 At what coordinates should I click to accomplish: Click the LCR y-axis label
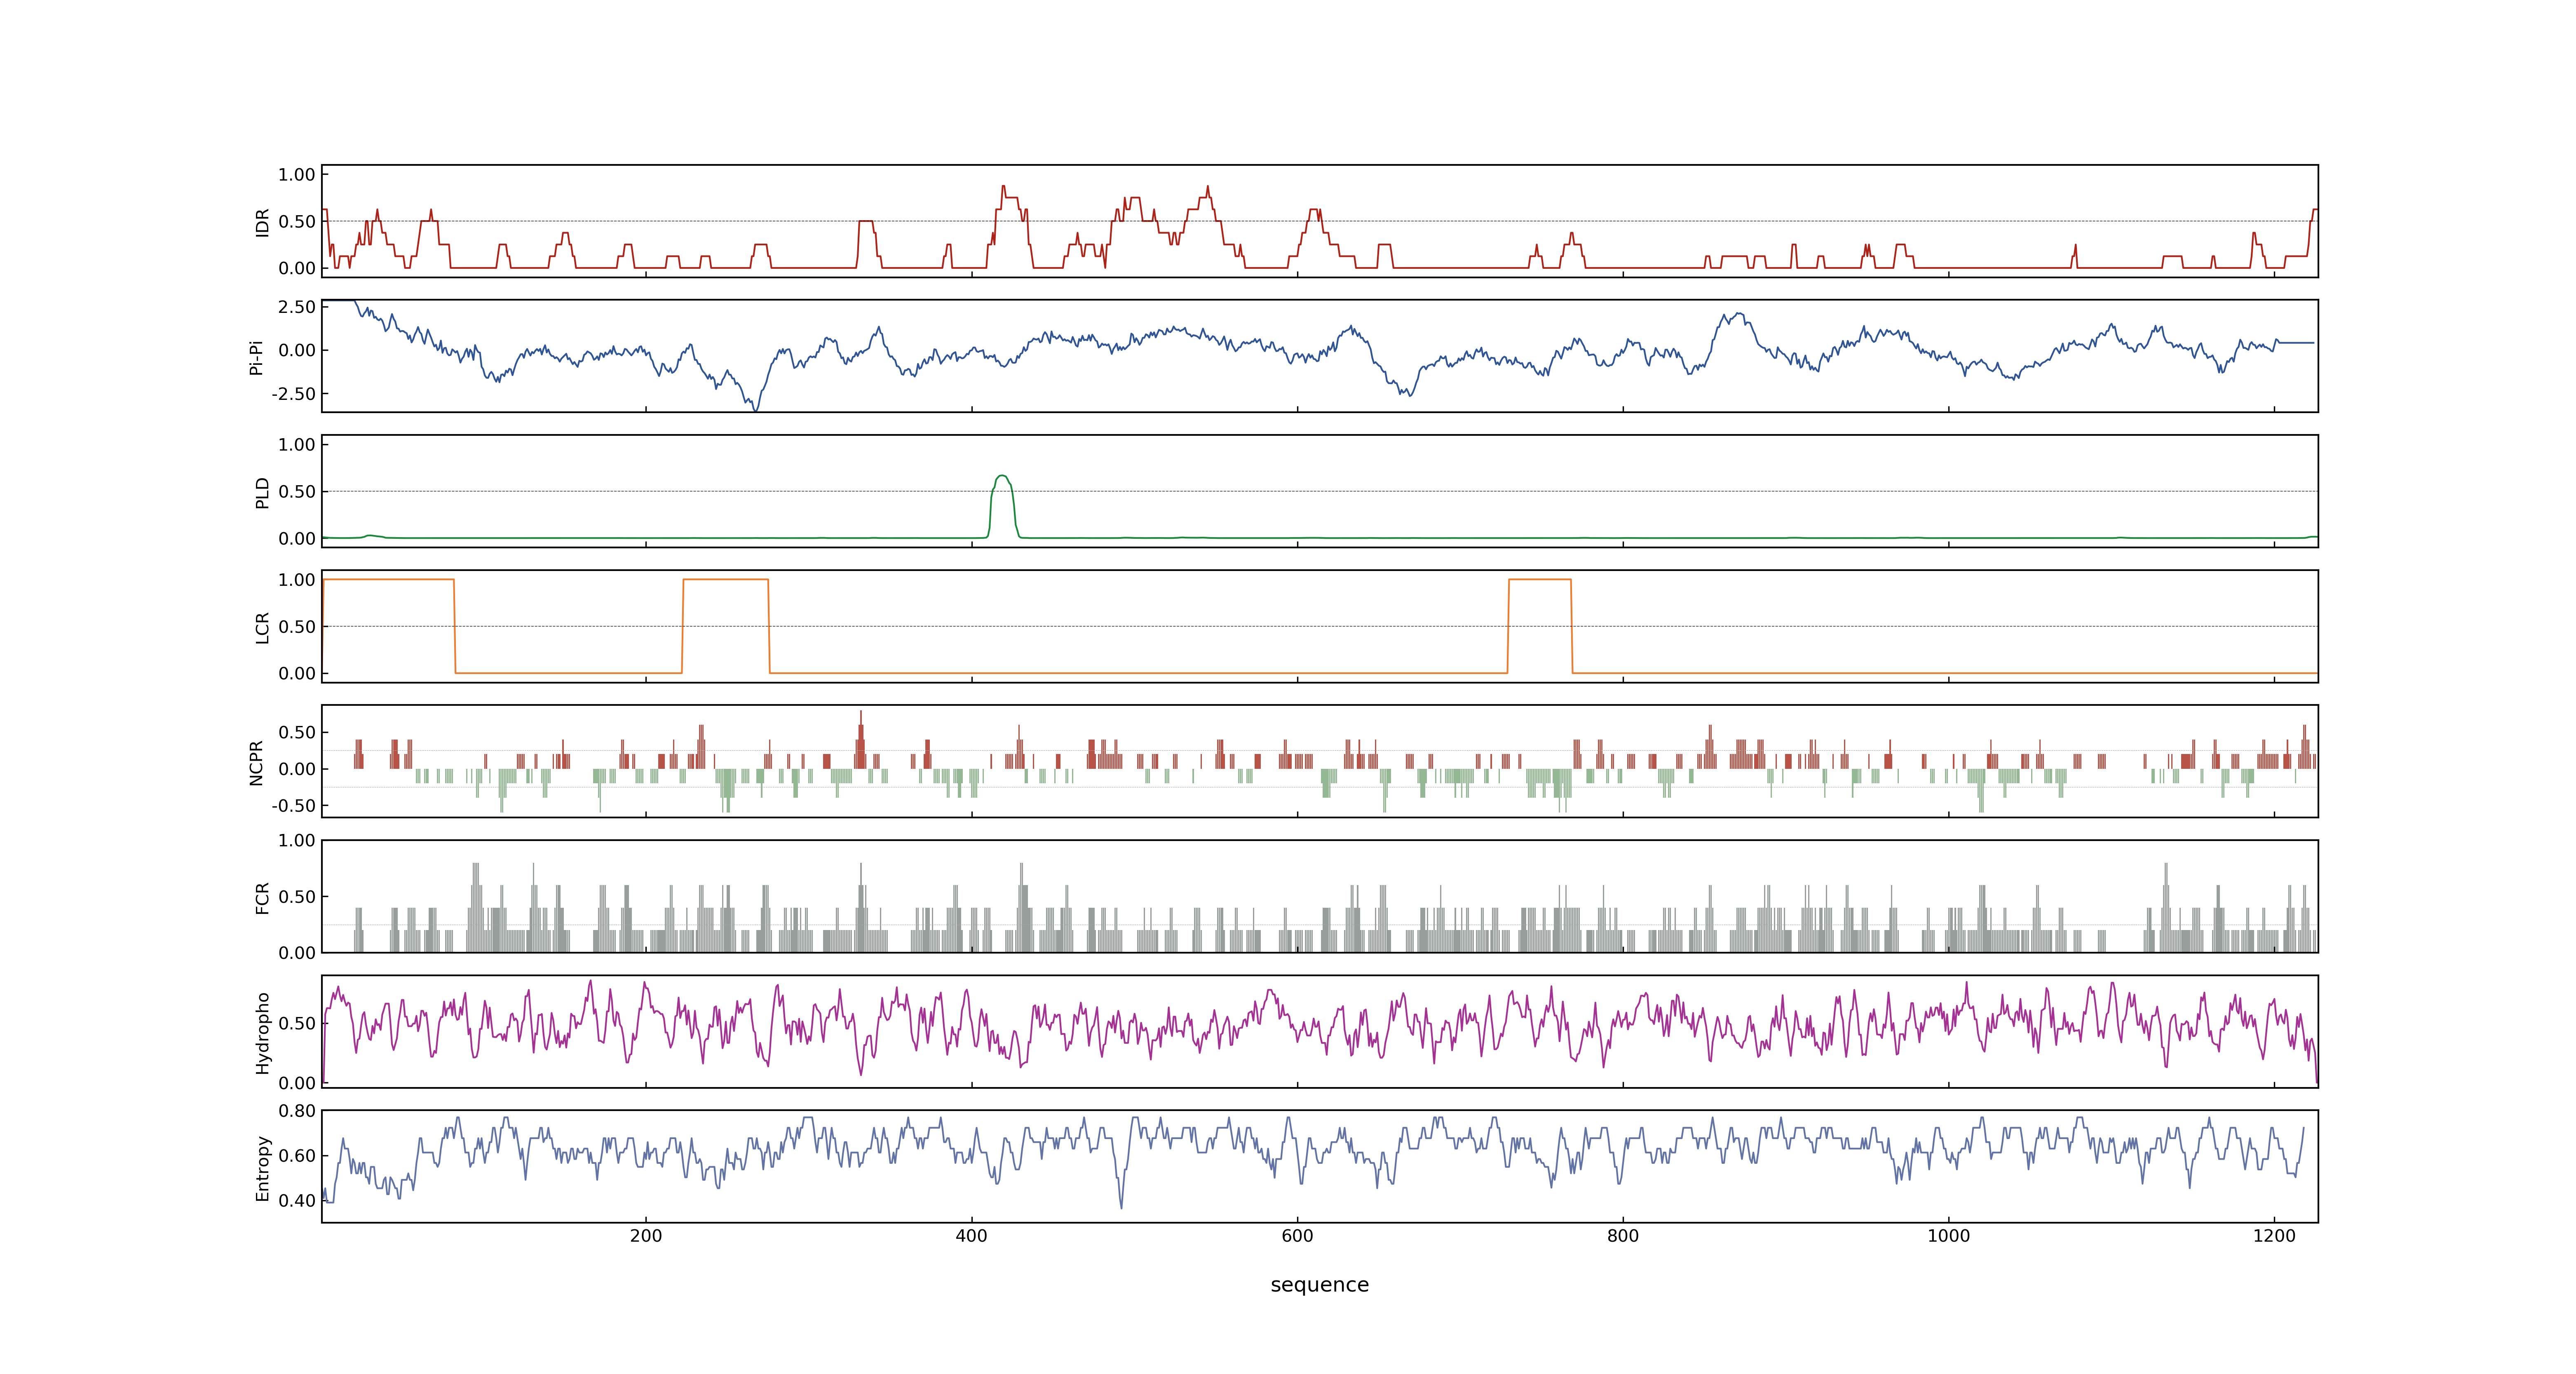click(x=262, y=628)
